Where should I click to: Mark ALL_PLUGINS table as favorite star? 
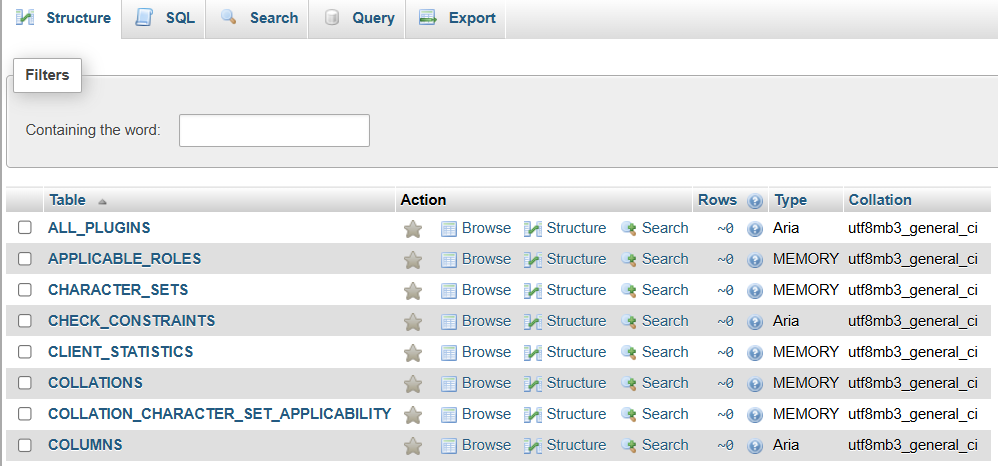coord(413,229)
